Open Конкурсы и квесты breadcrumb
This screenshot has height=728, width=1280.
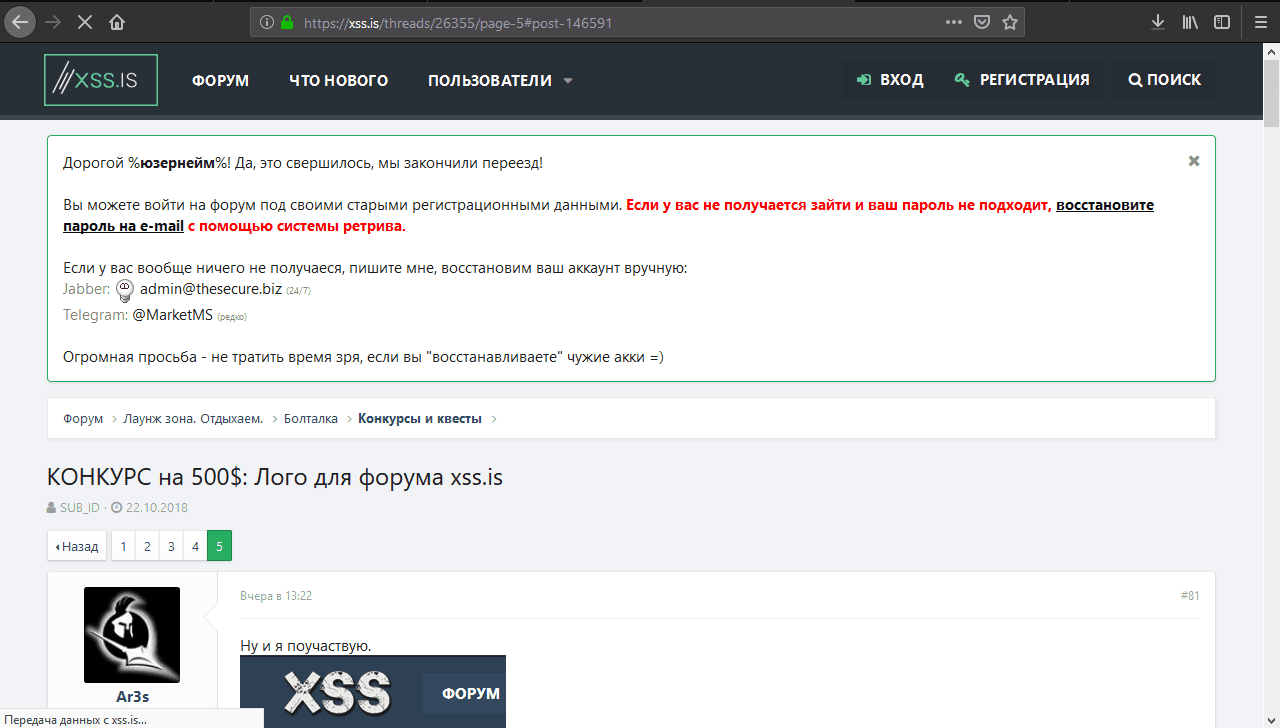tap(420, 419)
